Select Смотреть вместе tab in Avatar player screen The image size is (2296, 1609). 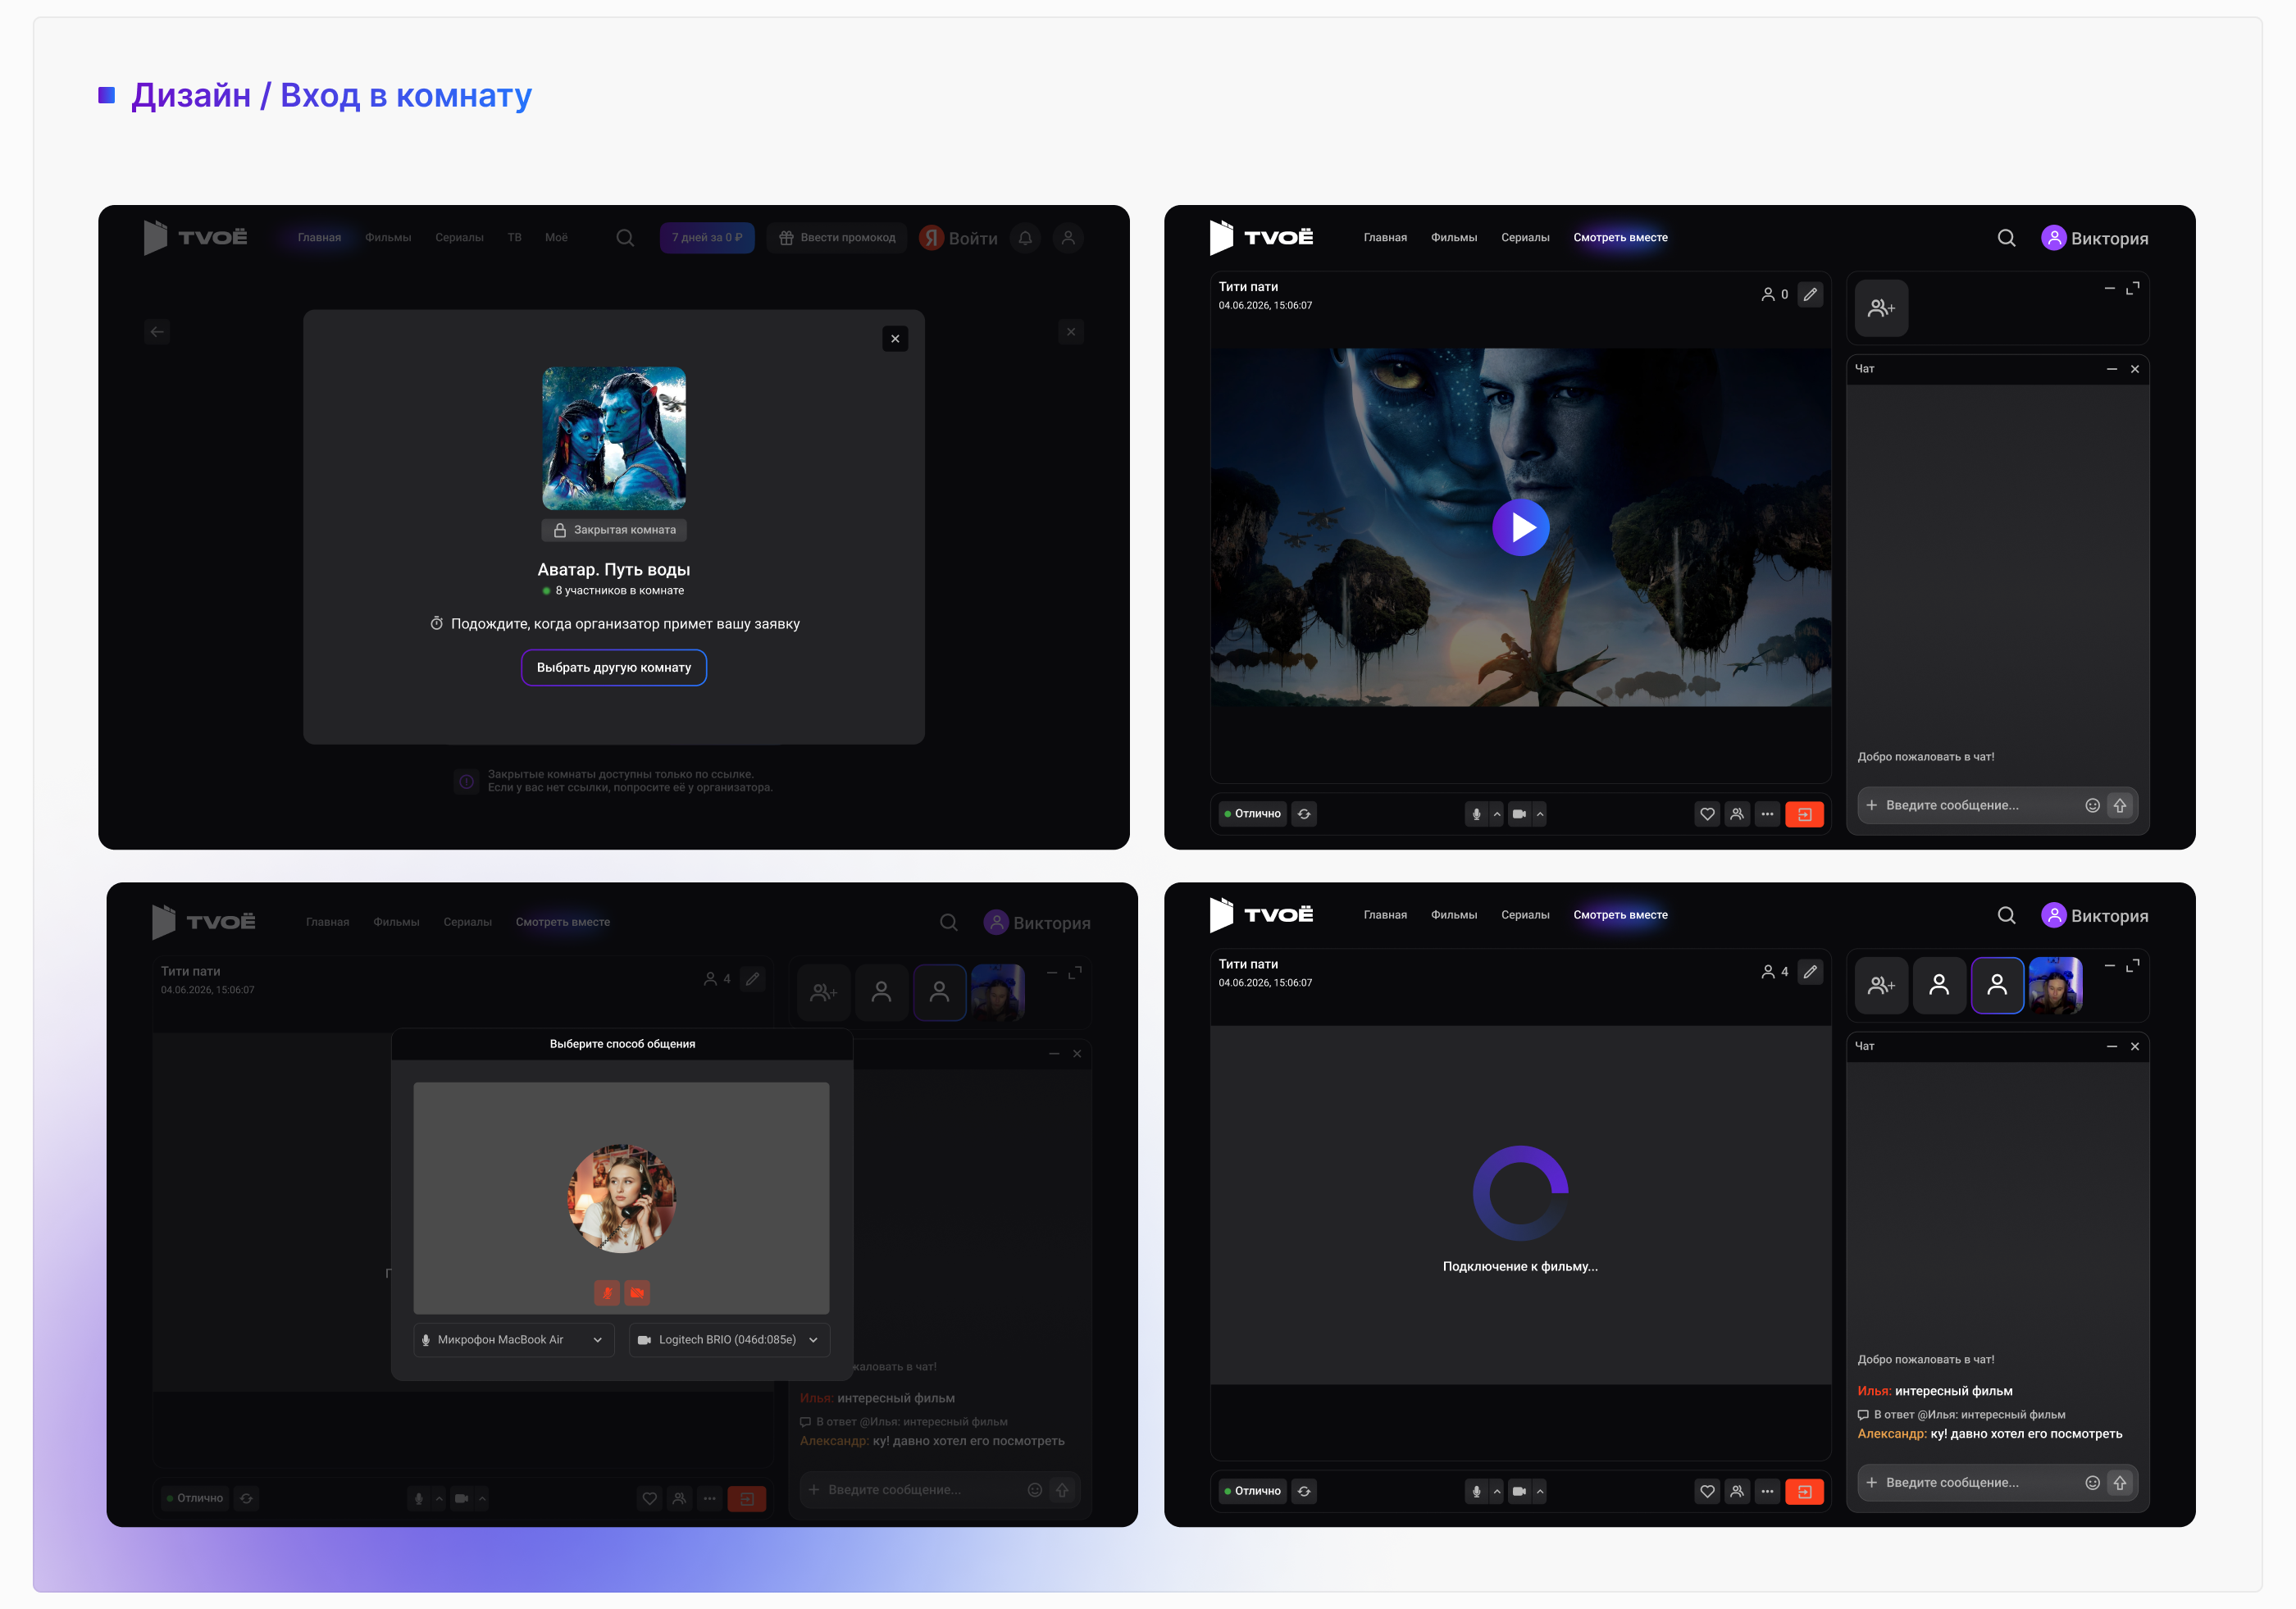[x=1620, y=238]
